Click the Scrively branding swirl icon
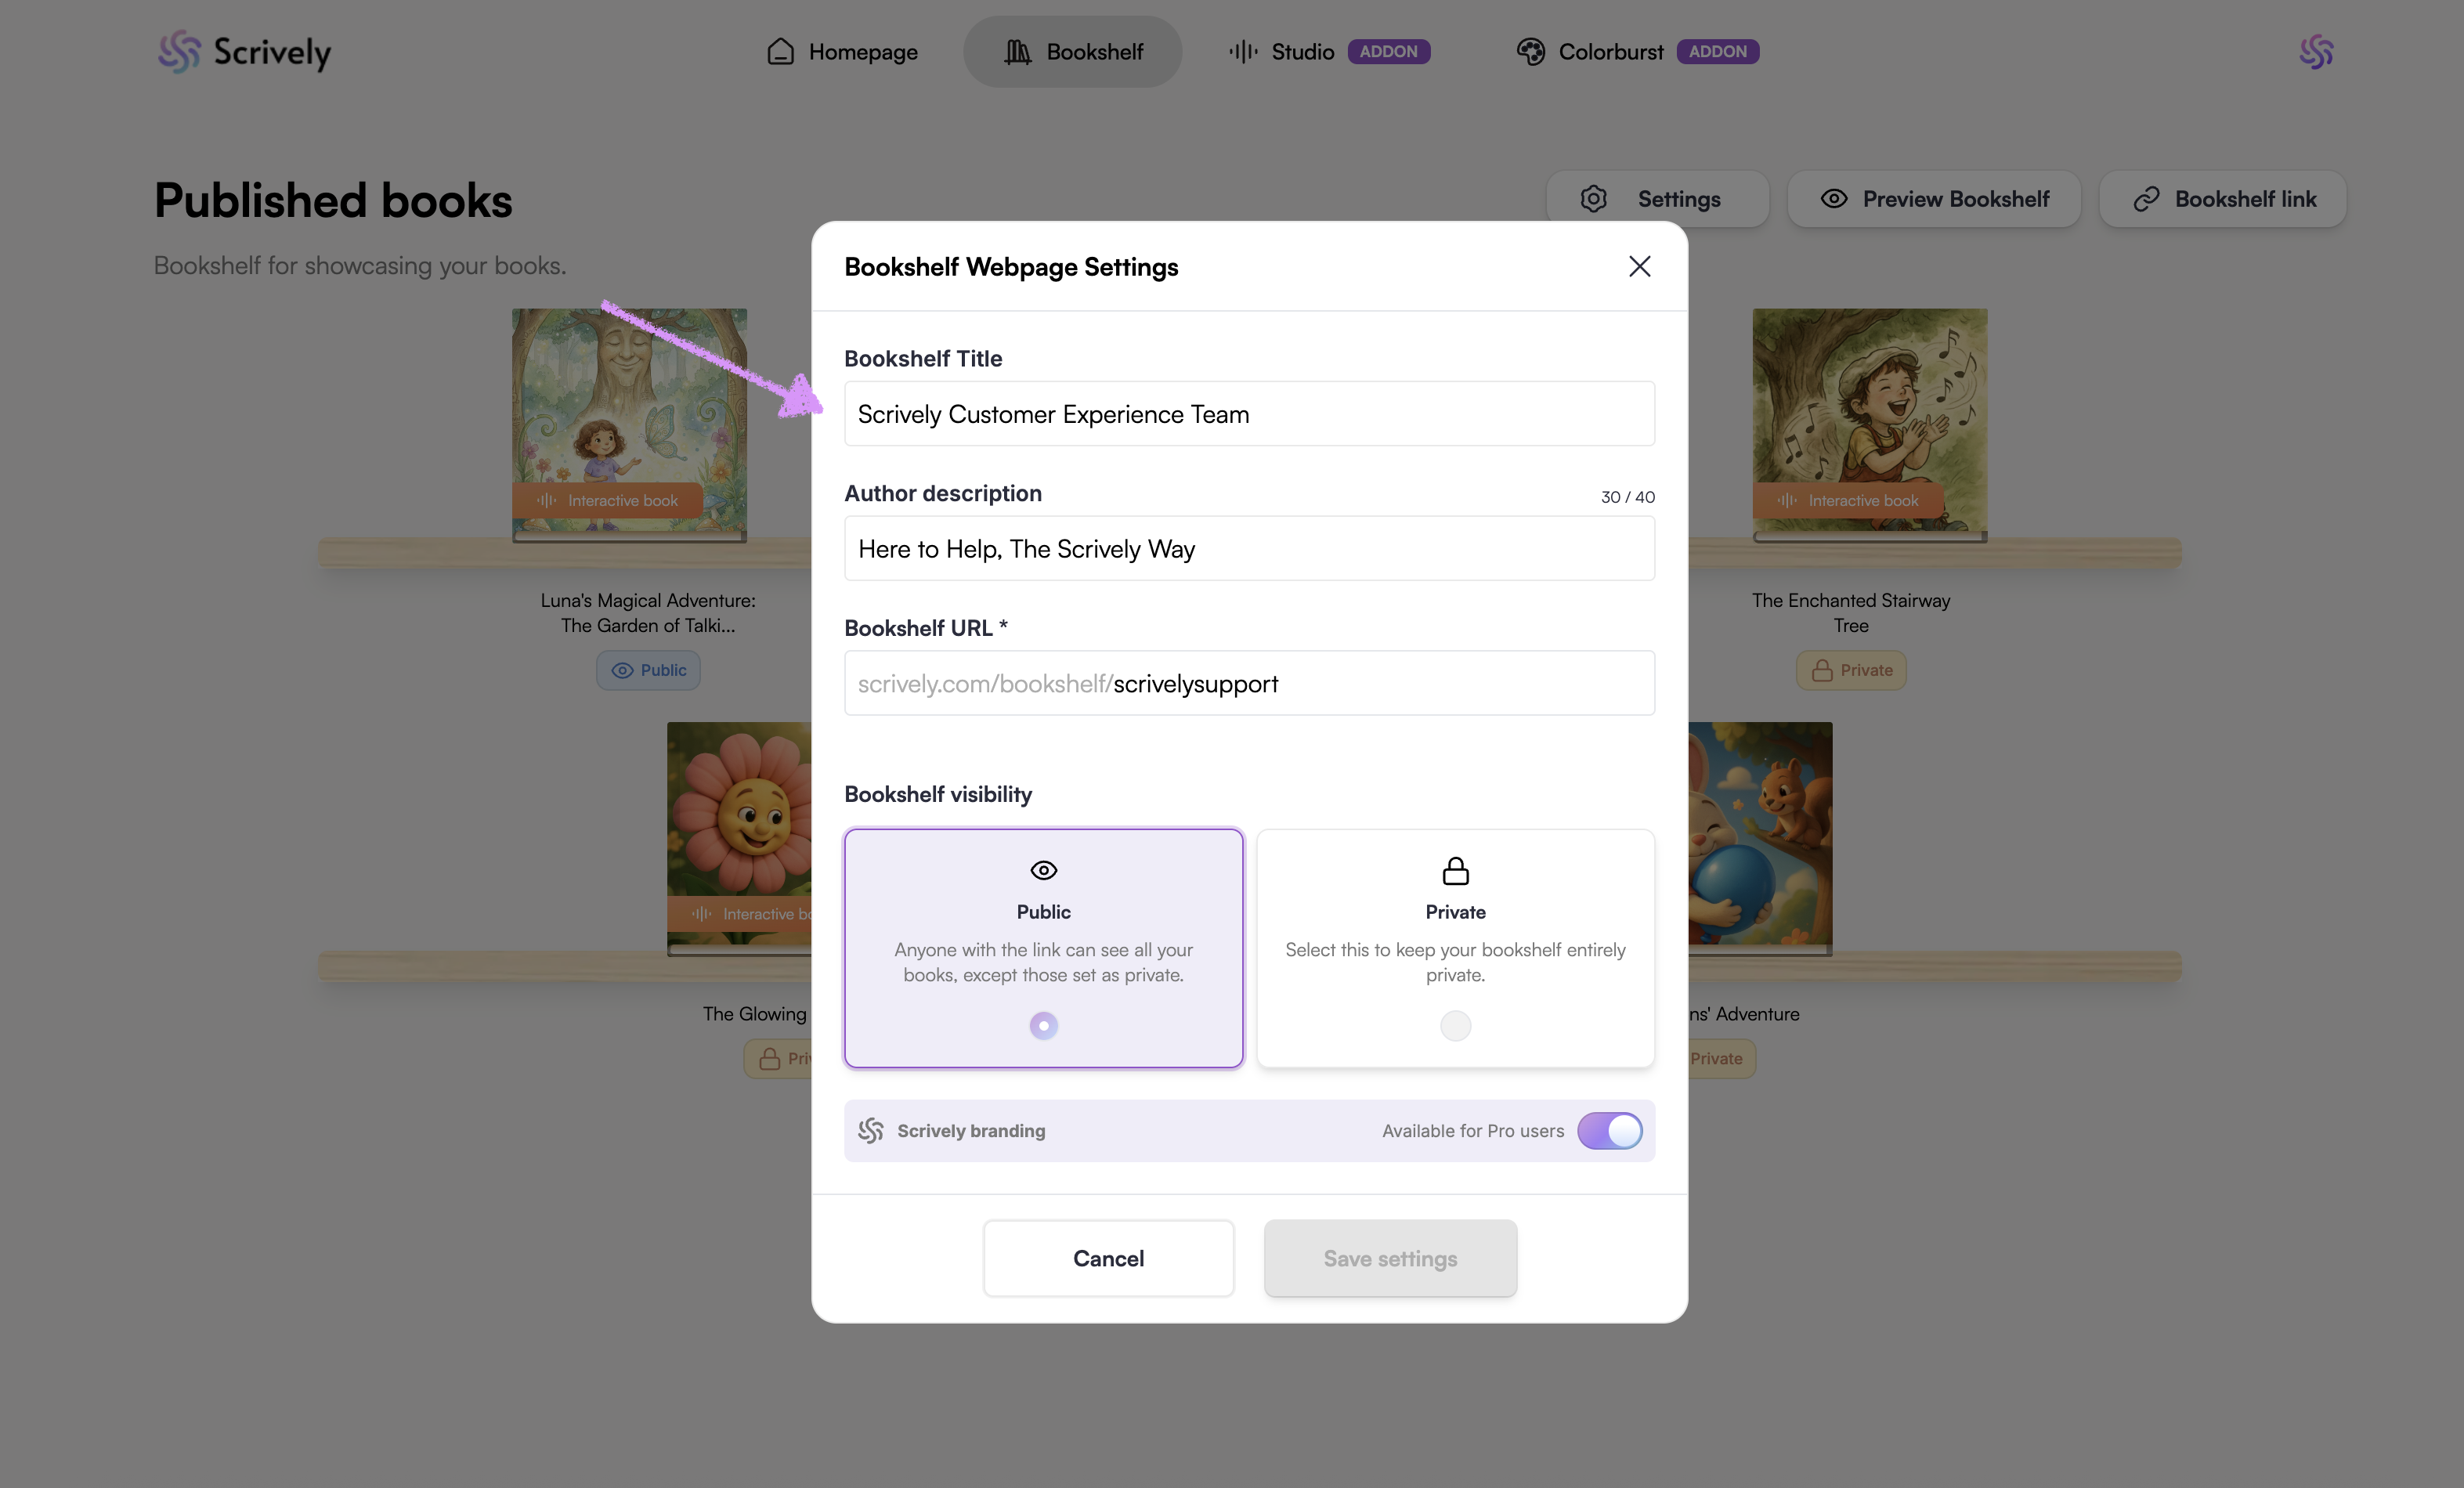The image size is (2464, 1488). 870,1130
